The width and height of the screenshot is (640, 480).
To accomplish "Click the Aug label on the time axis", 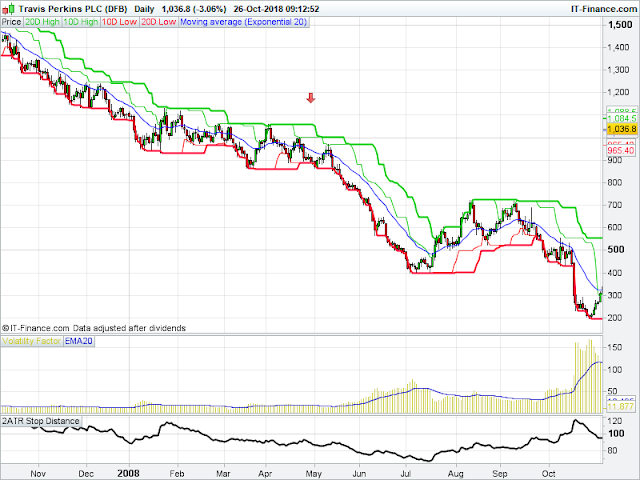I will coord(456,474).
